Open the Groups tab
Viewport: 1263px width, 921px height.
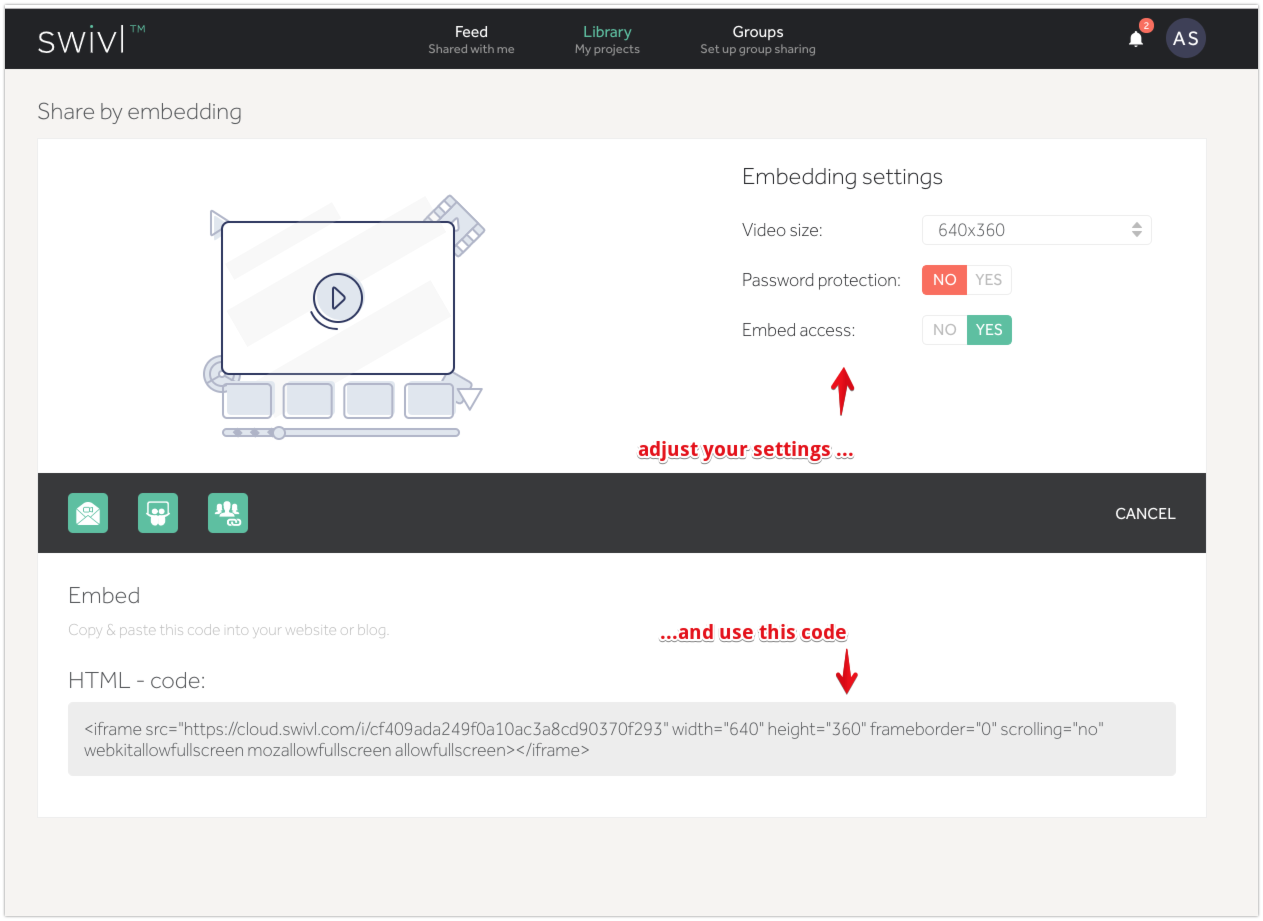point(757,39)
